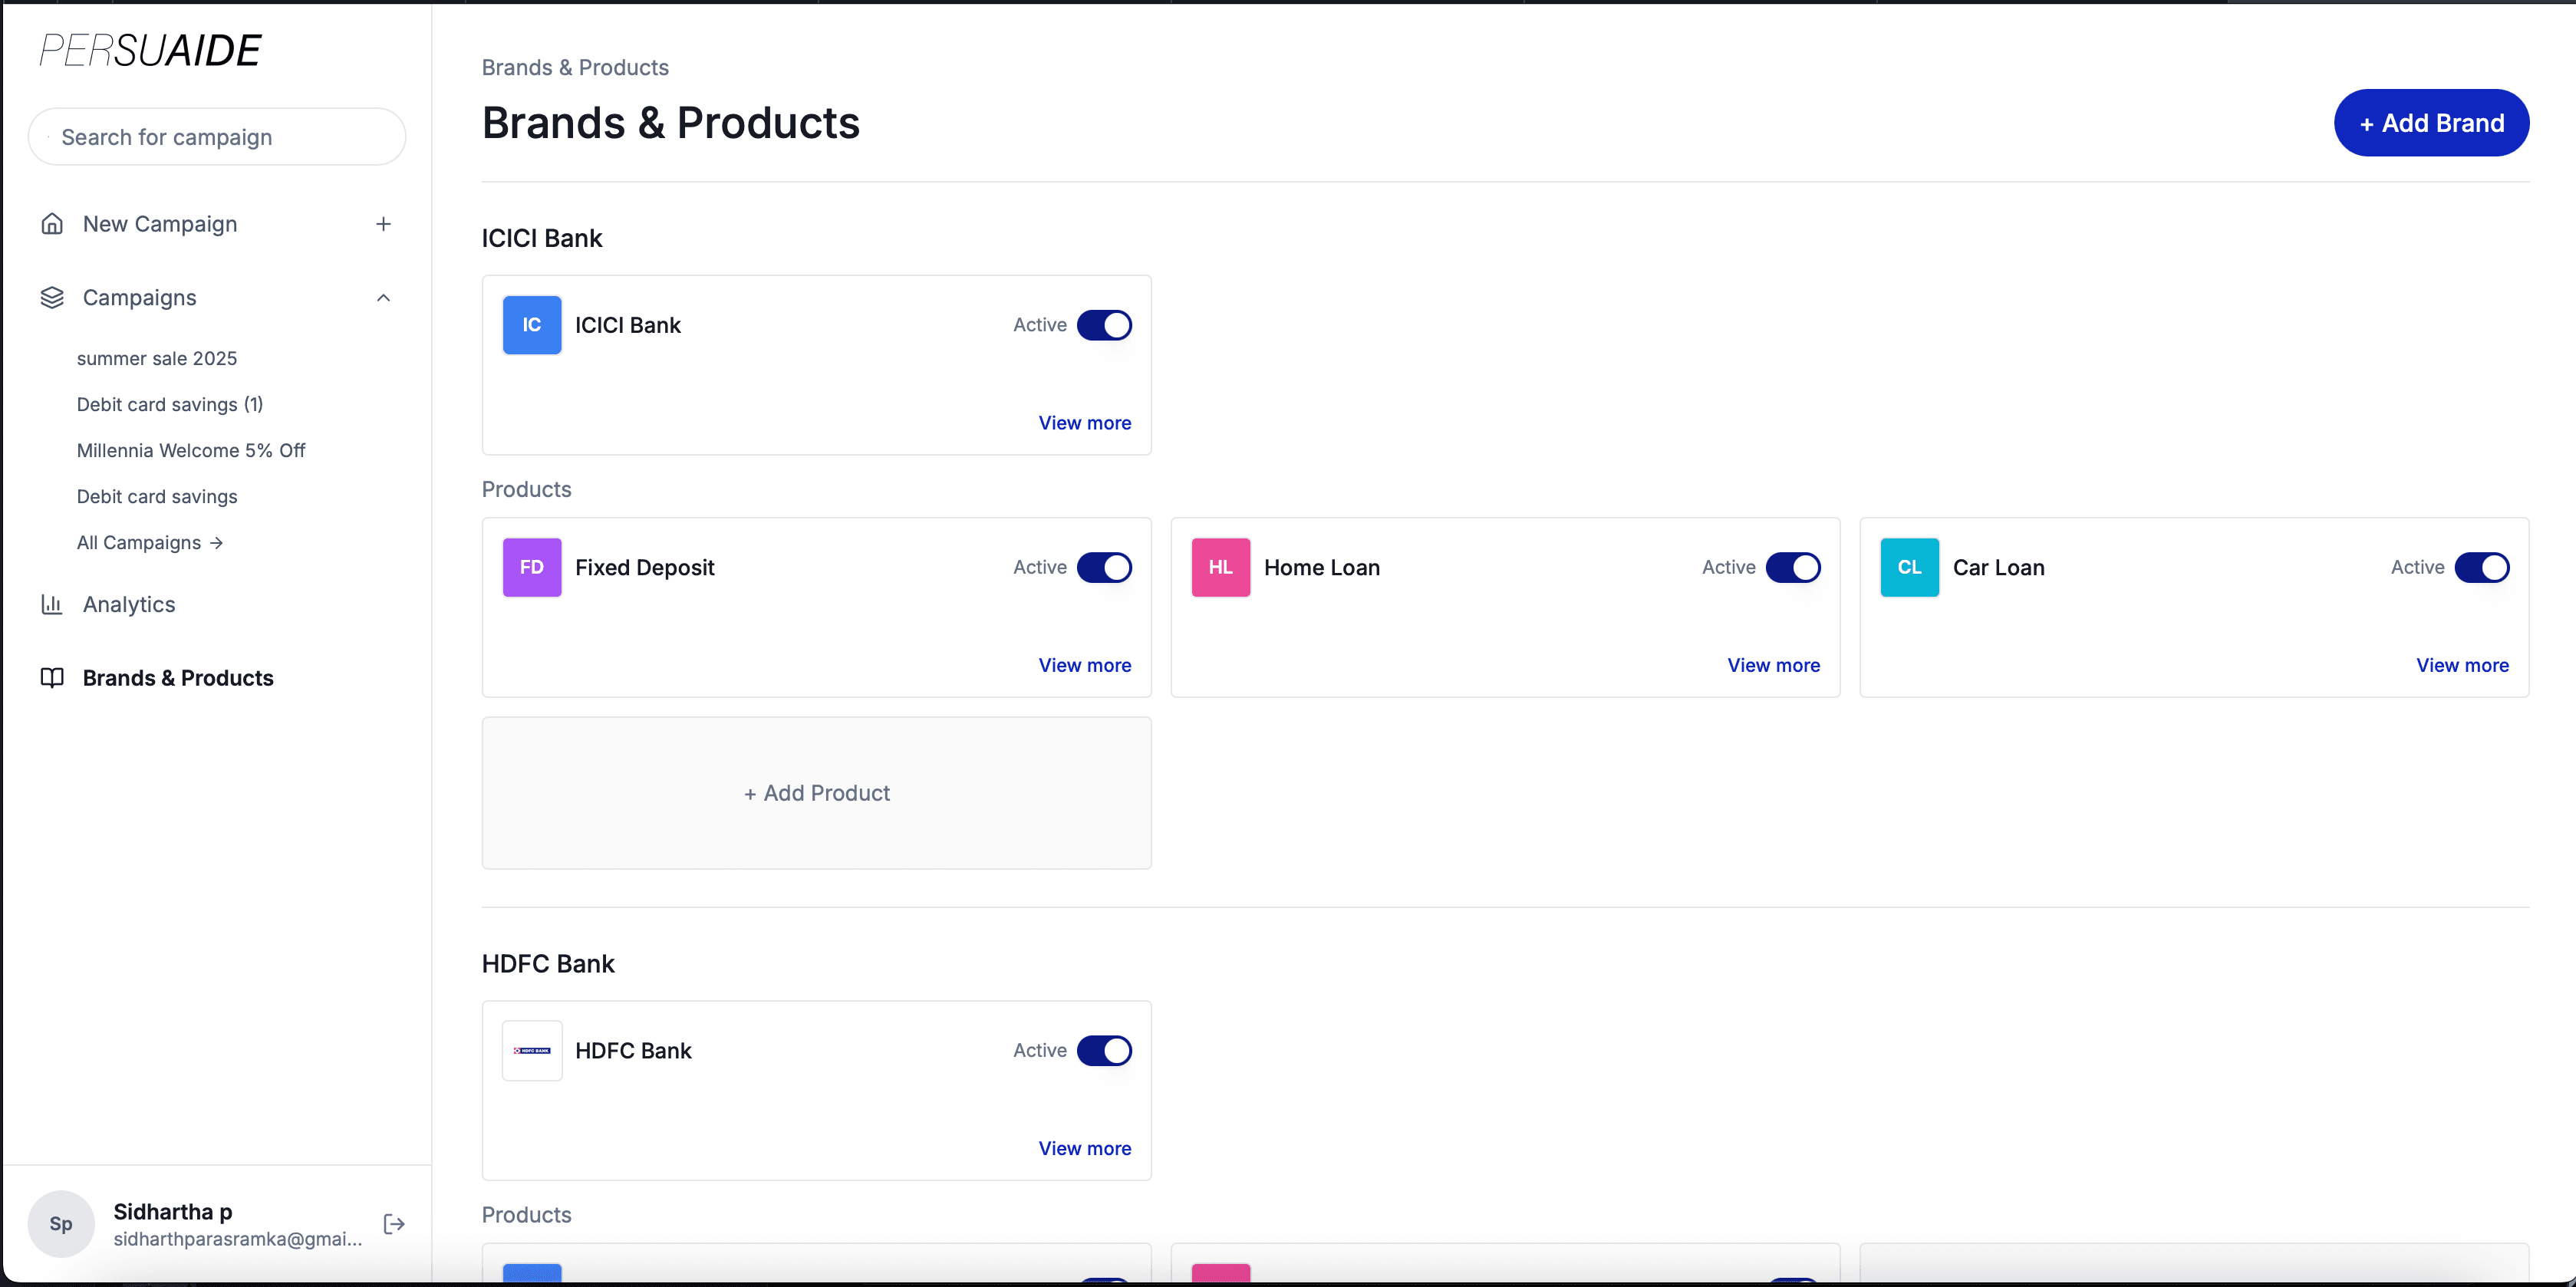View more on ICICI Bank card
The height and width of the screenshot is (1287, 2576).
[x=1085, y=423]
